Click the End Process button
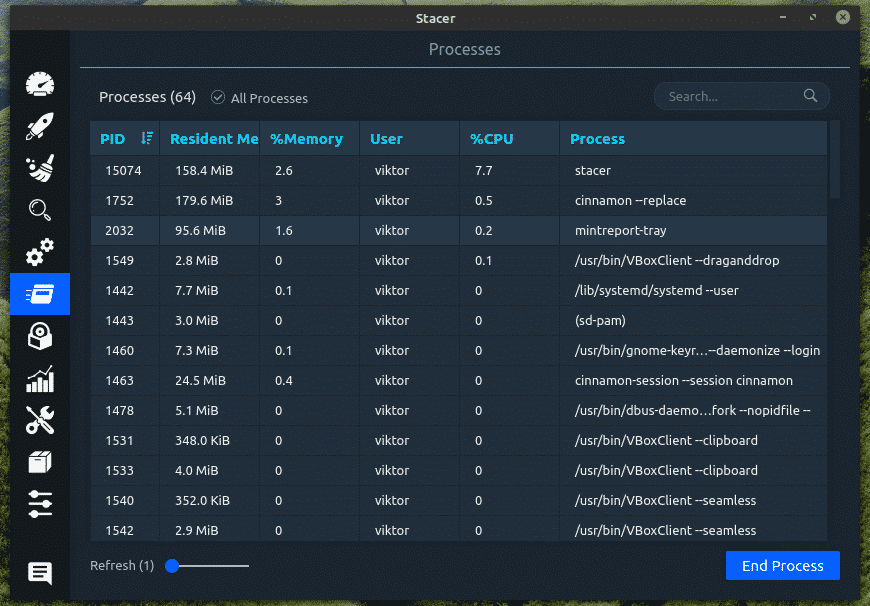The image size is (870, 606). [x=782, y=566]
